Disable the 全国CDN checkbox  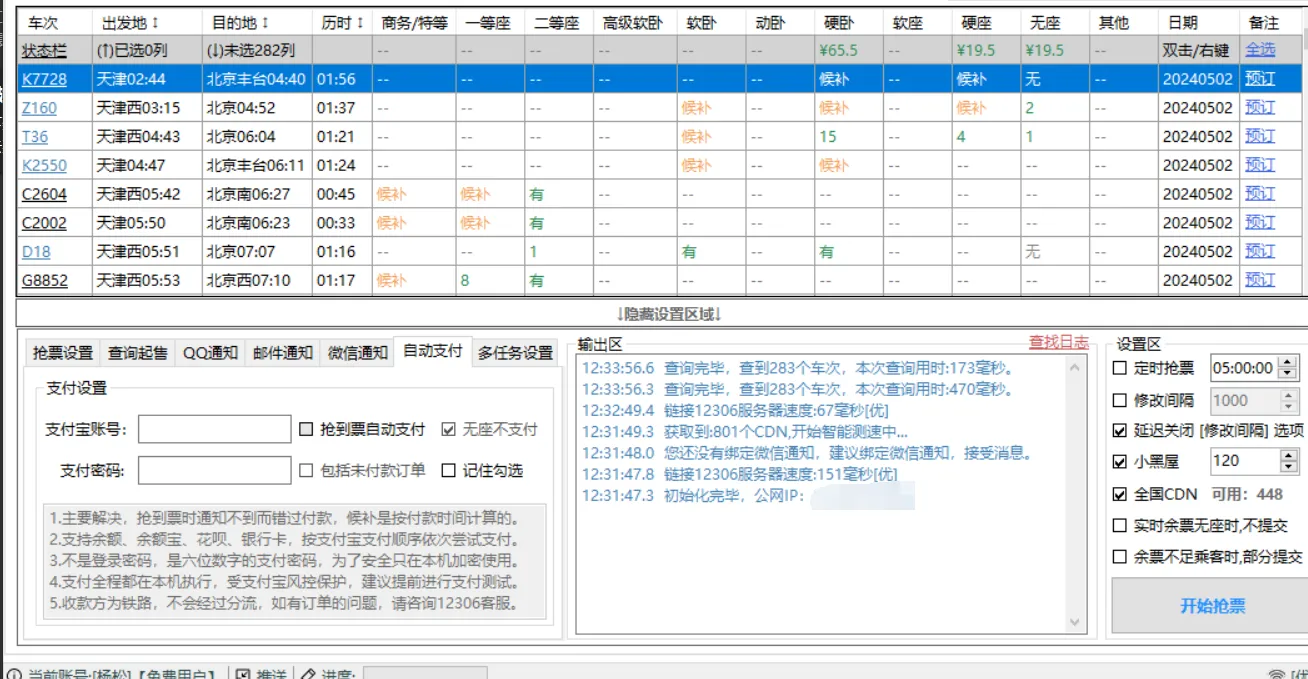point(1121,494)
